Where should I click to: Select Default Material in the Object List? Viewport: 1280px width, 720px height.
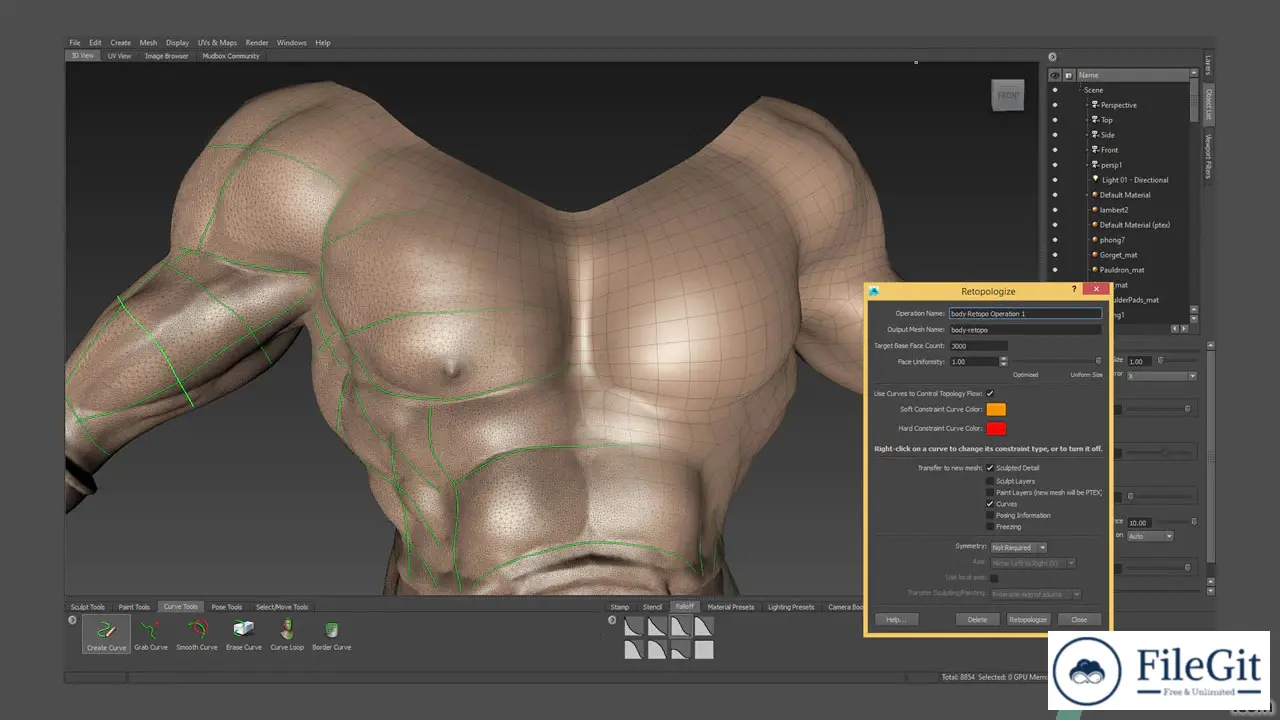[x=1125, y=195]
